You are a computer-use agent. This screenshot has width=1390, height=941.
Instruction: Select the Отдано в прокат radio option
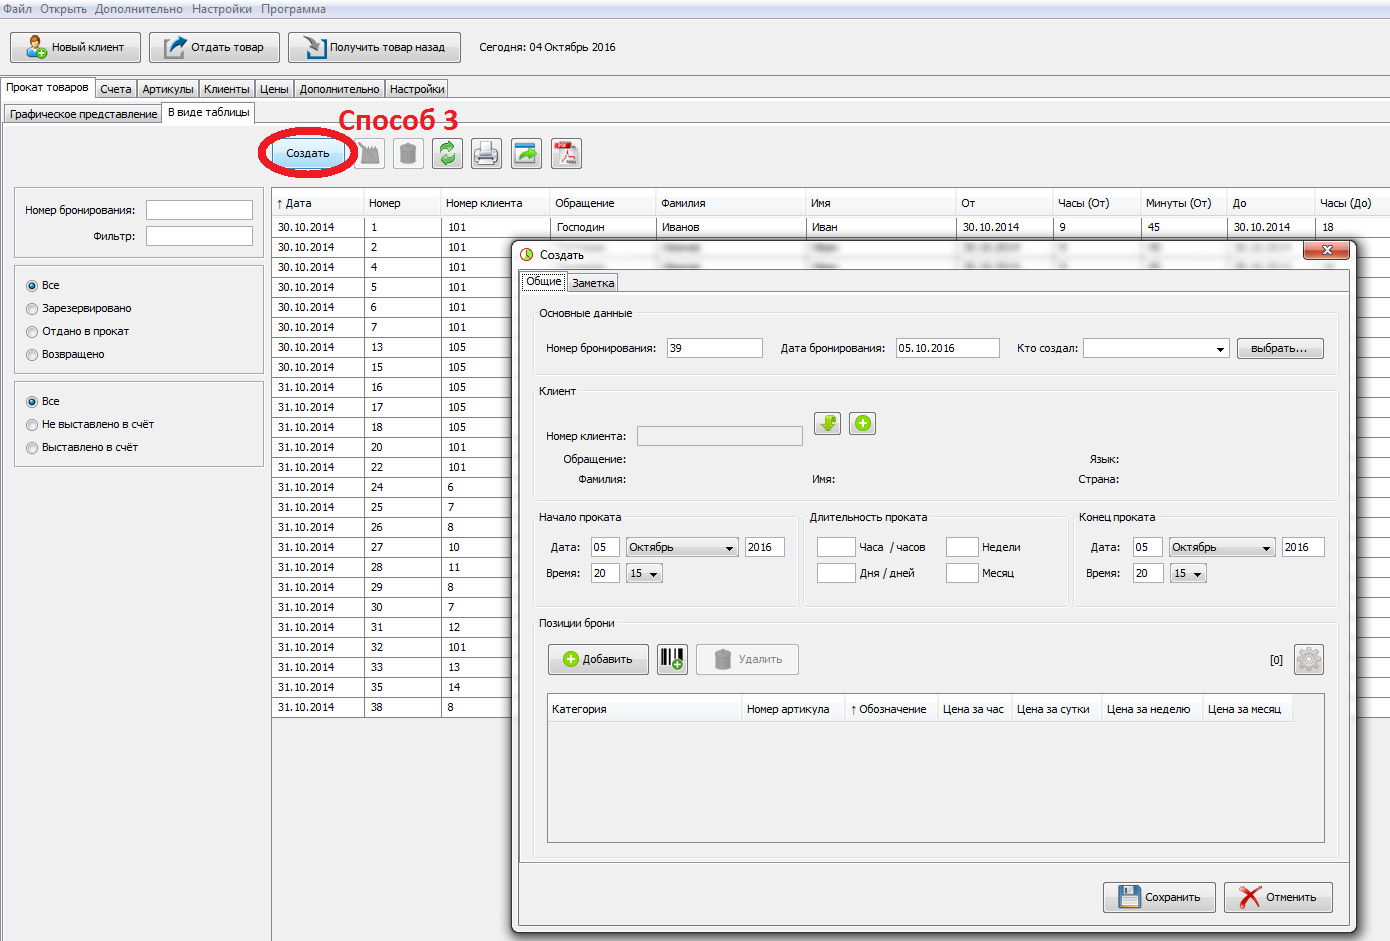click(32, 332)
